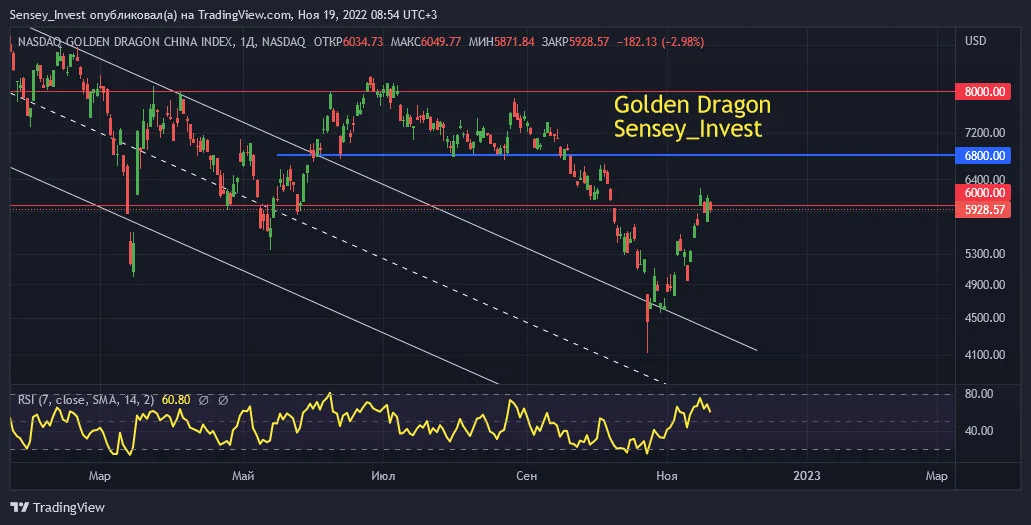Click the publication header Sensey_Invest опубликовал(а) на TradingView.com
The image size is (1031, 525).
pos(150,14)
